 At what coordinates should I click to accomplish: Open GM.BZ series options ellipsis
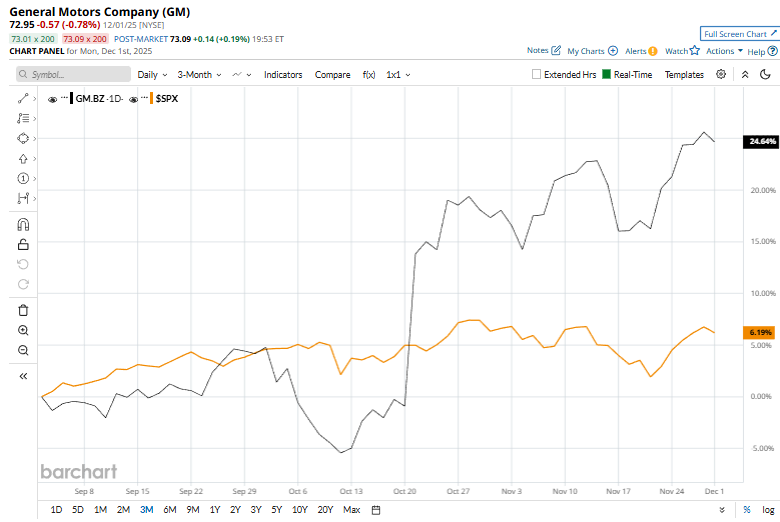65,98
